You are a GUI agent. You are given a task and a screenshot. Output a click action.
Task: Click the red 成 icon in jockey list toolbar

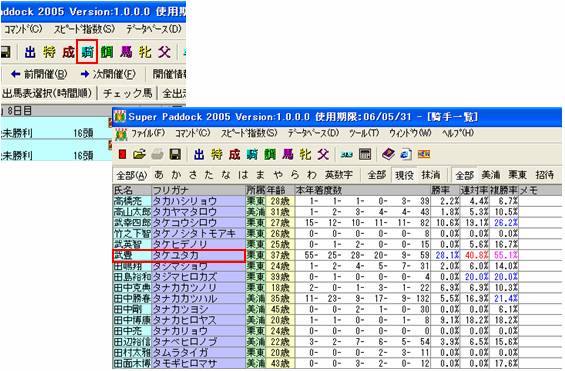[234, 155]
